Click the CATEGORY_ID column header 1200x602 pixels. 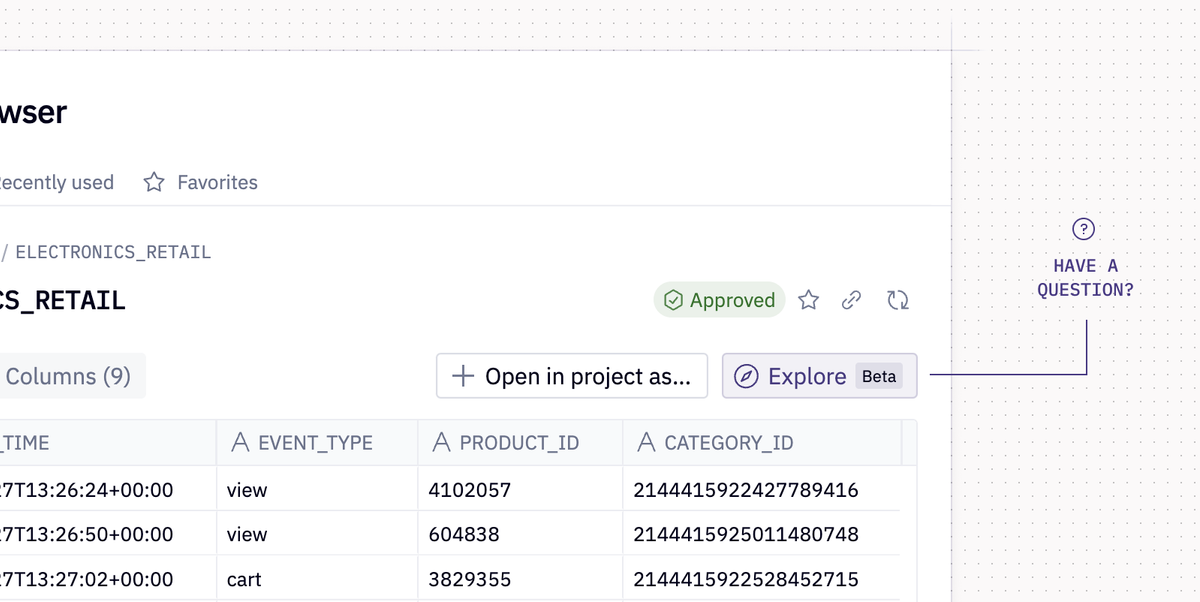coord(762,442)
